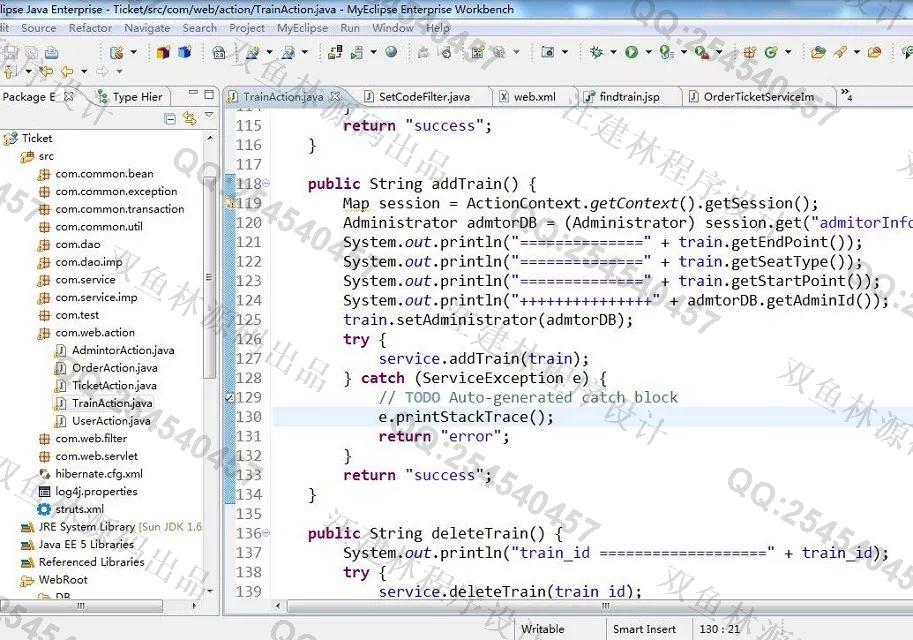The height and width of the screenshot is (640, 913).
Task: Click the Save All toolbar icon
Action: pyautogui.click(x=31, y=52)
